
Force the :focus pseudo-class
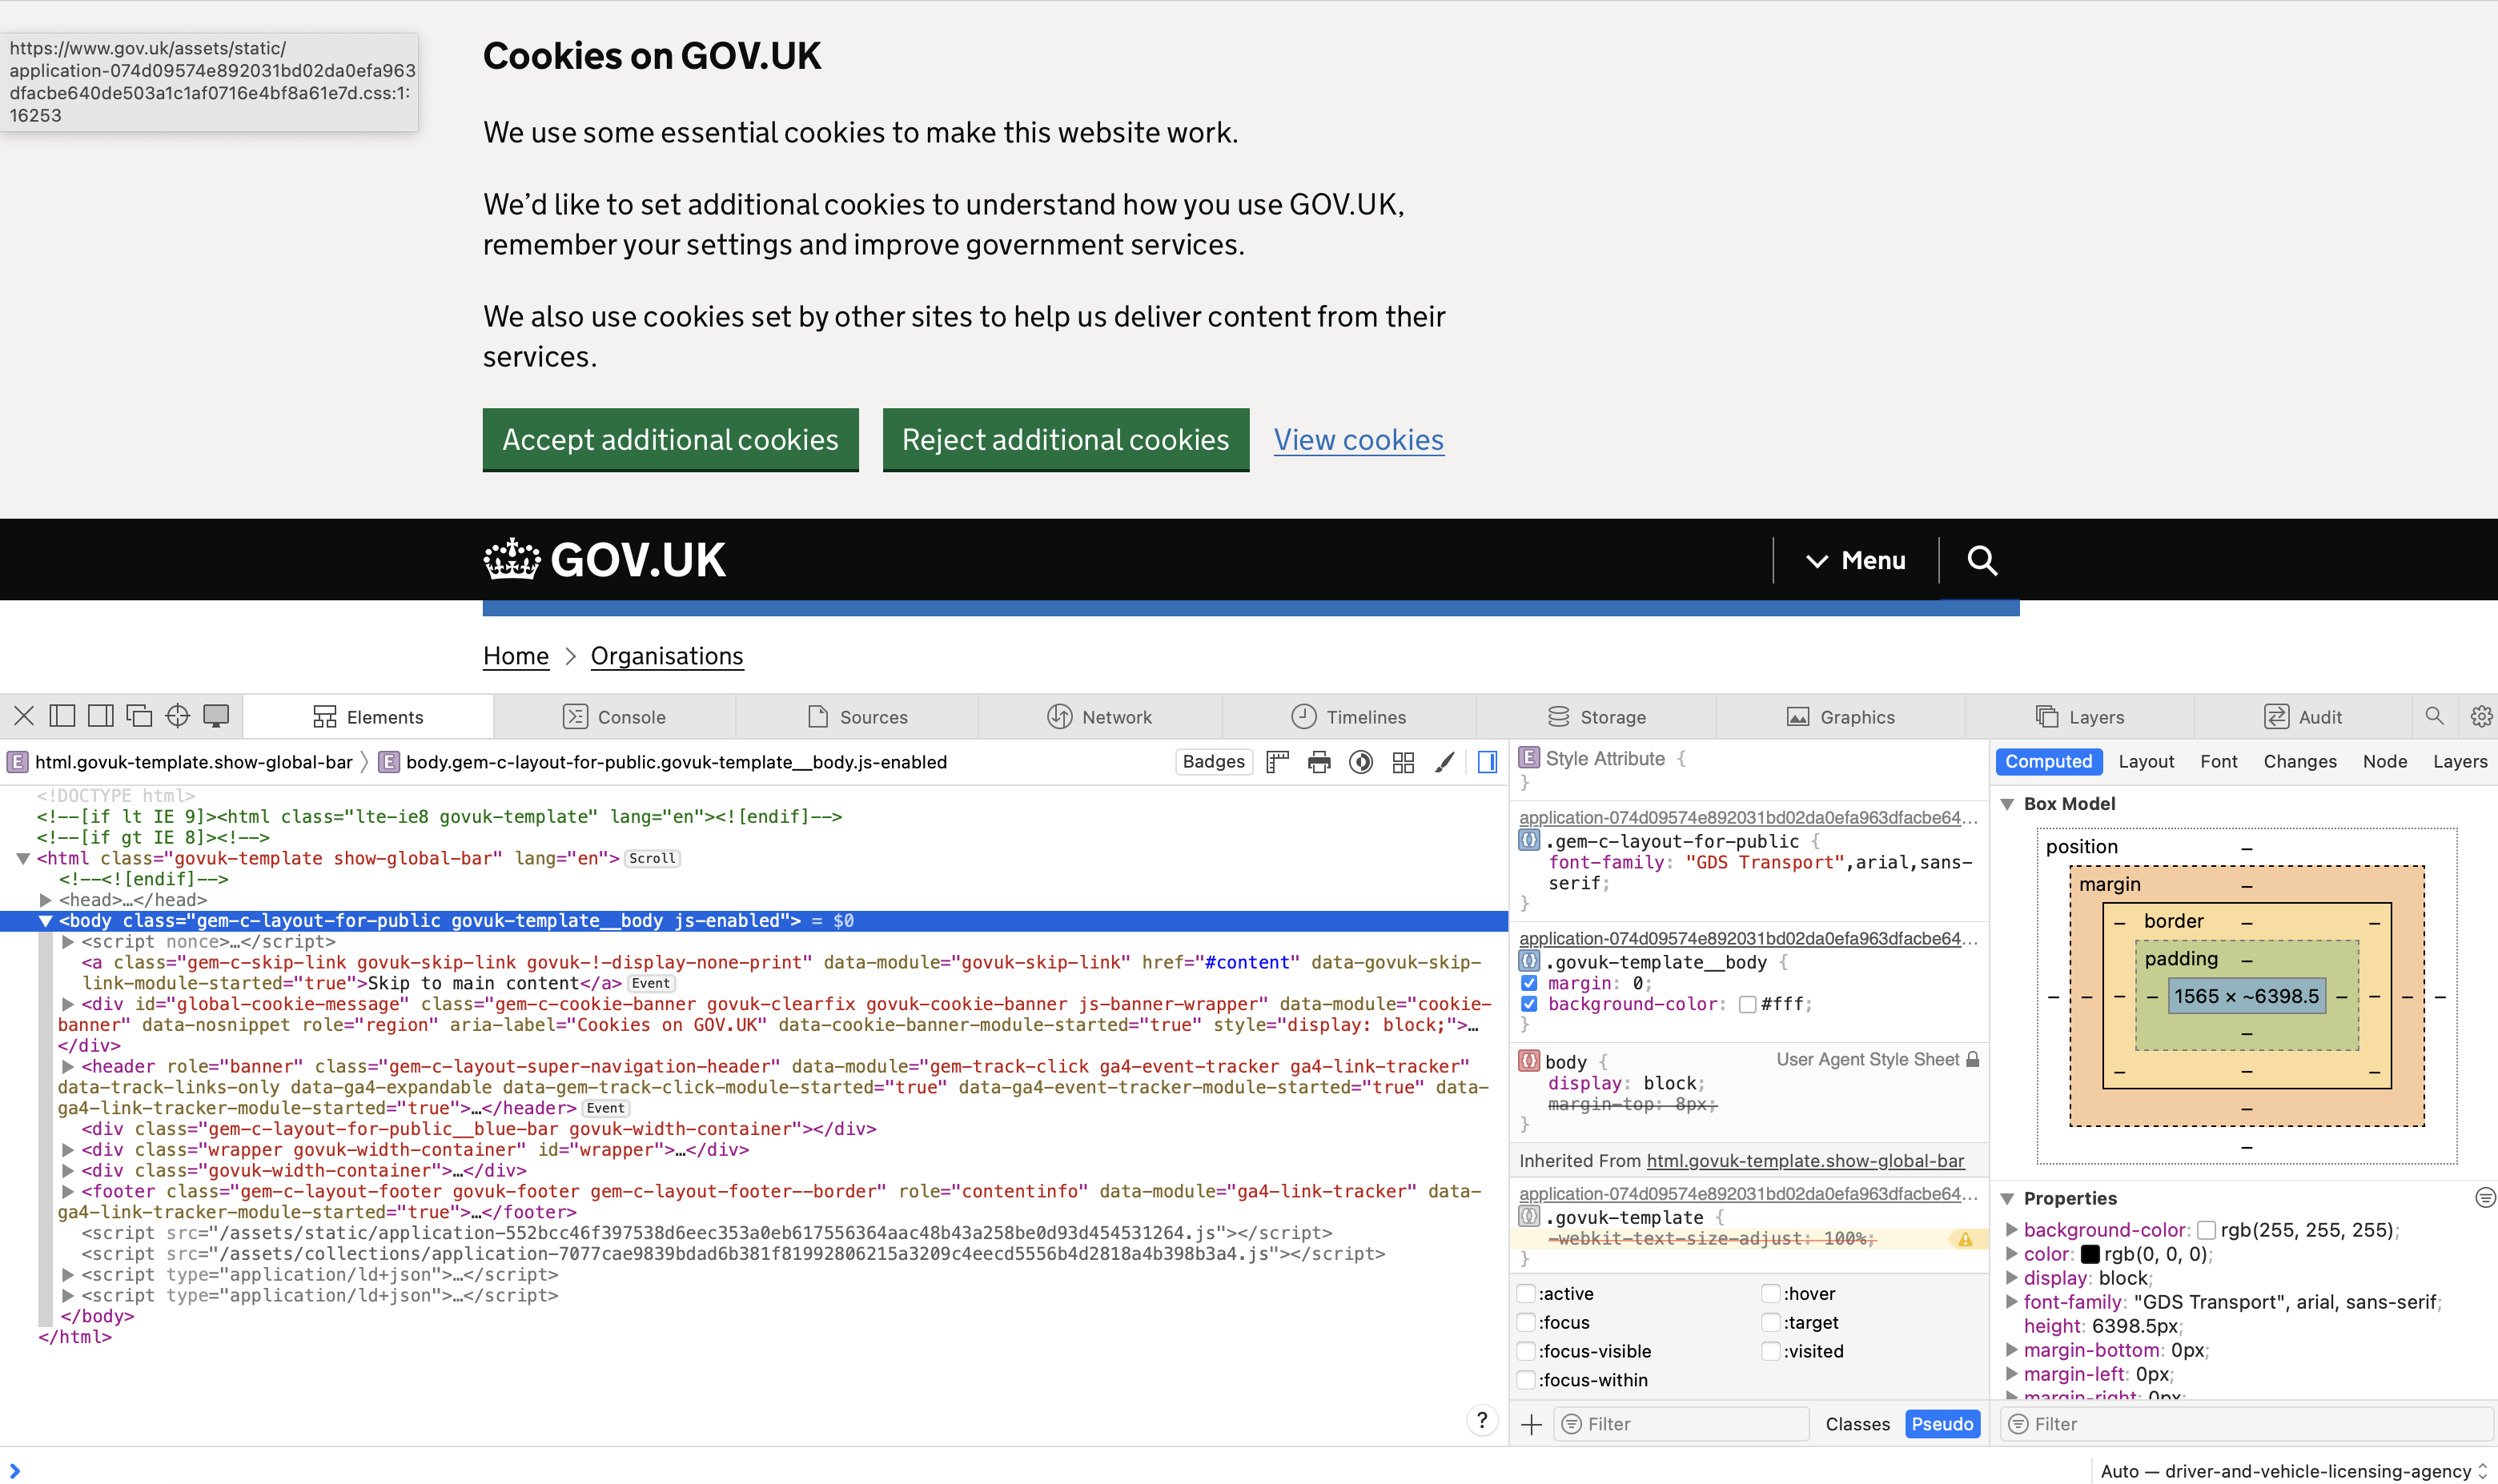[1526, 1323]
